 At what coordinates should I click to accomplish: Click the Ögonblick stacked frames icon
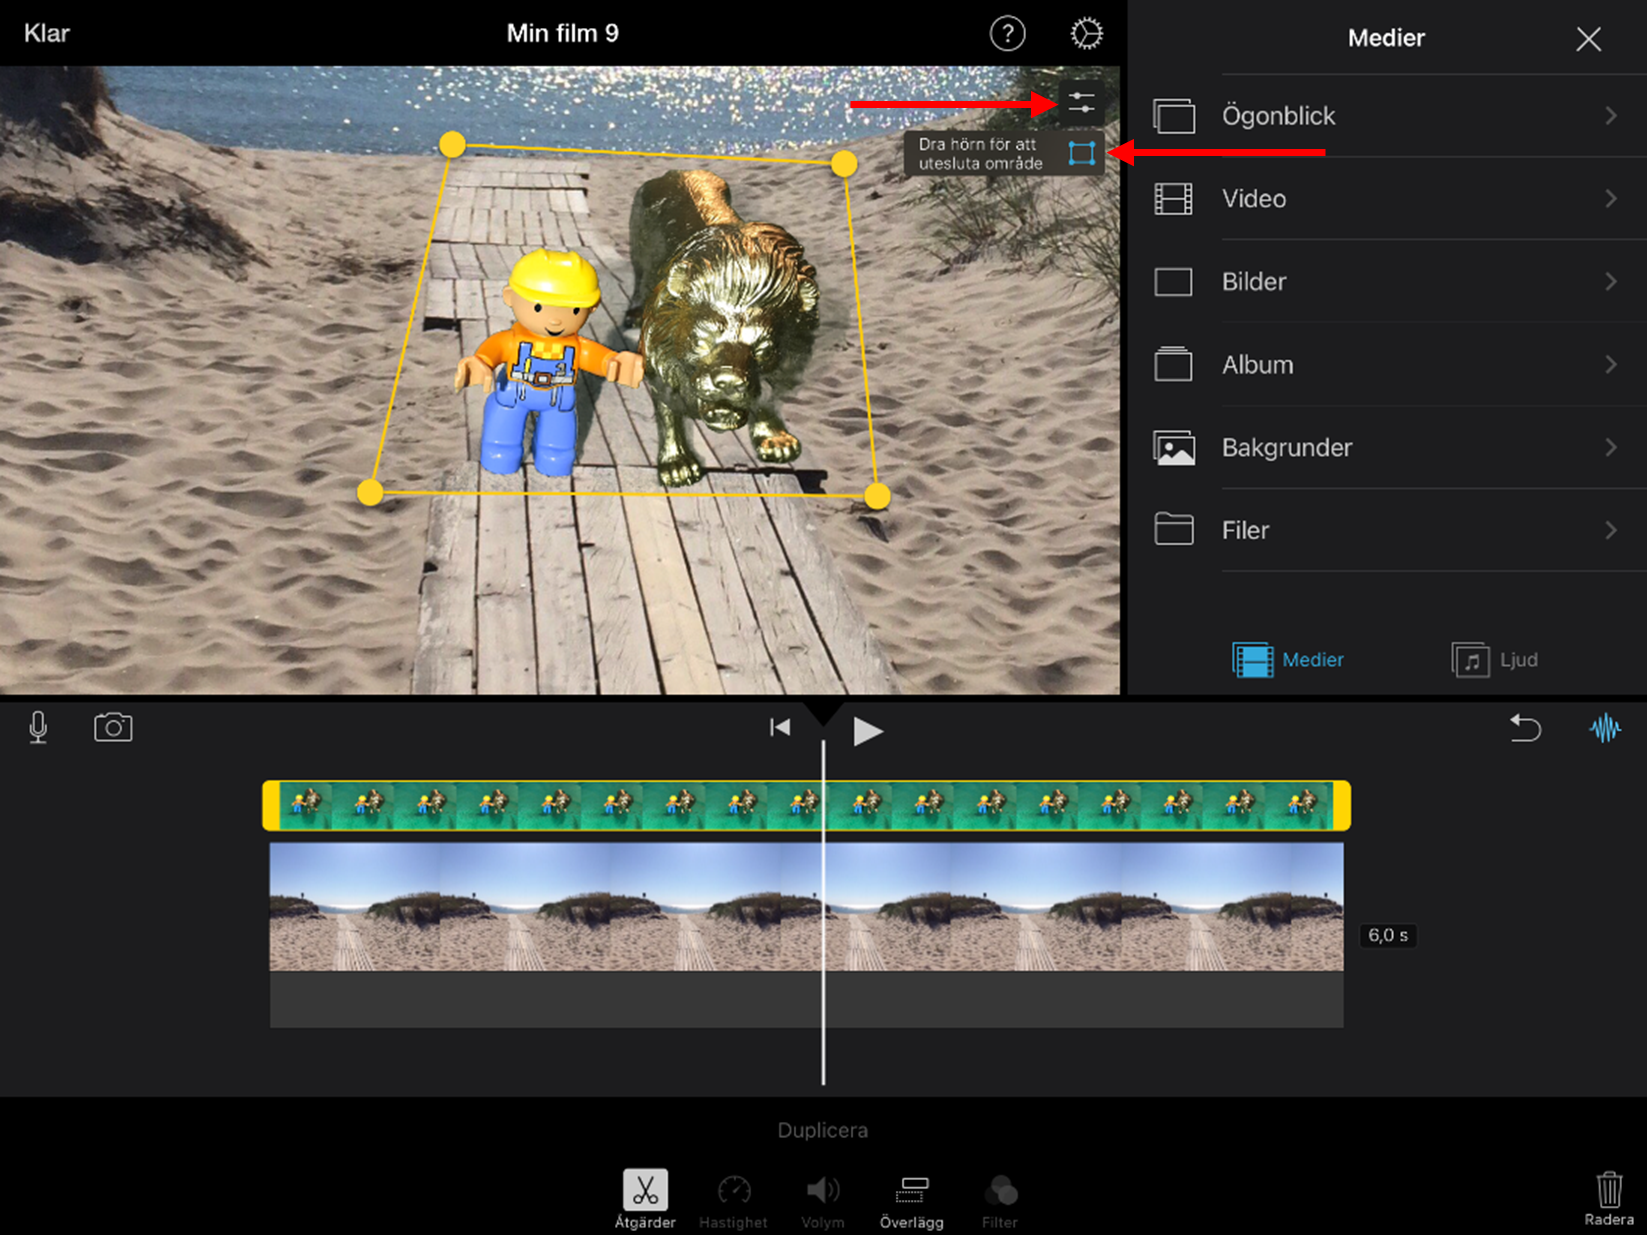pyautogui.click(x=1174, y=116)
